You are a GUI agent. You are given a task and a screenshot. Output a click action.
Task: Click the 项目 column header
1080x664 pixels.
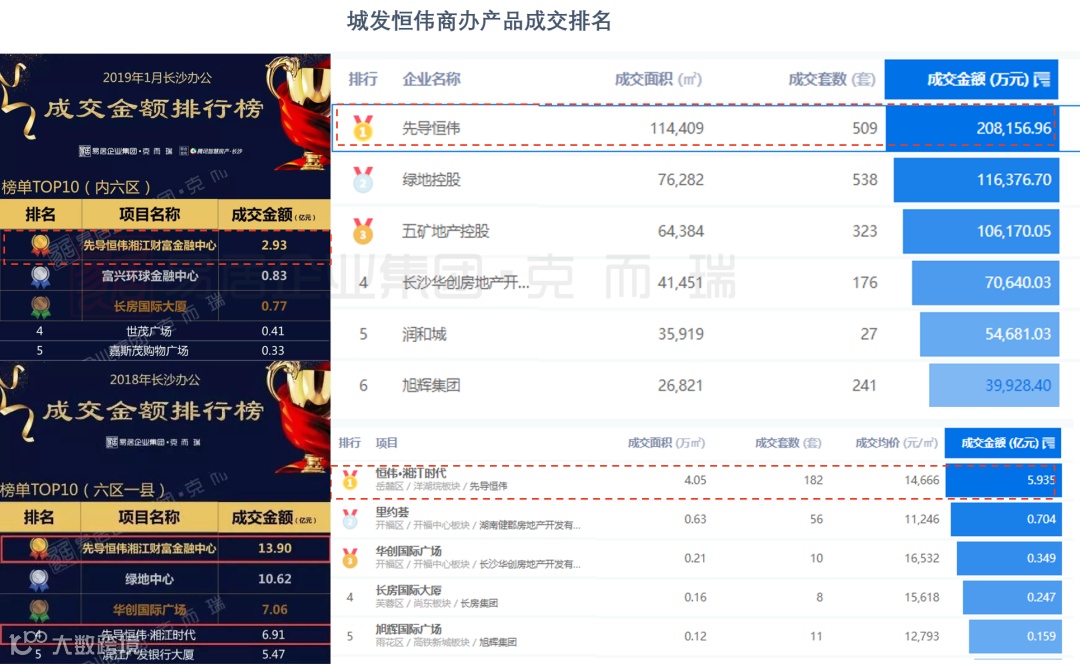[x=386, y=443]
